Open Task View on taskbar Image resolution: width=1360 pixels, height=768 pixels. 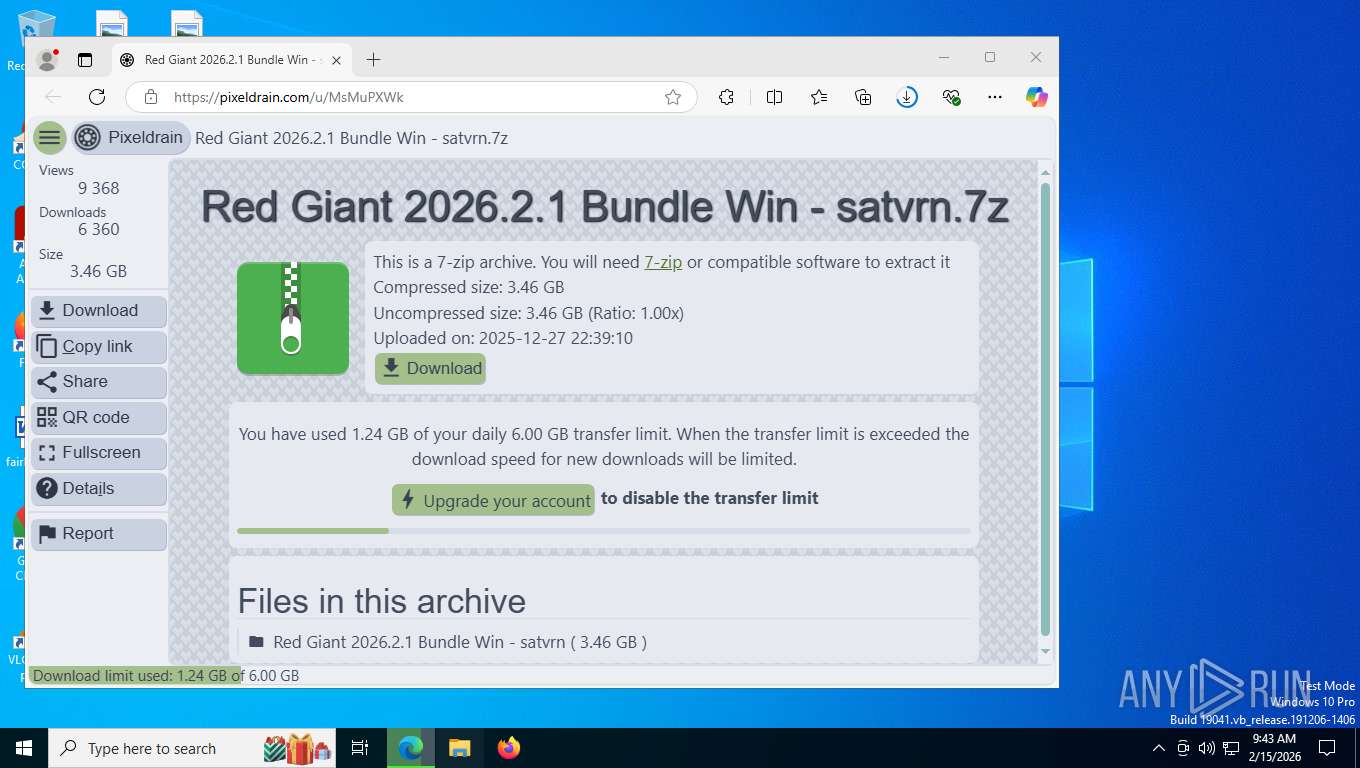pos(360,748)
